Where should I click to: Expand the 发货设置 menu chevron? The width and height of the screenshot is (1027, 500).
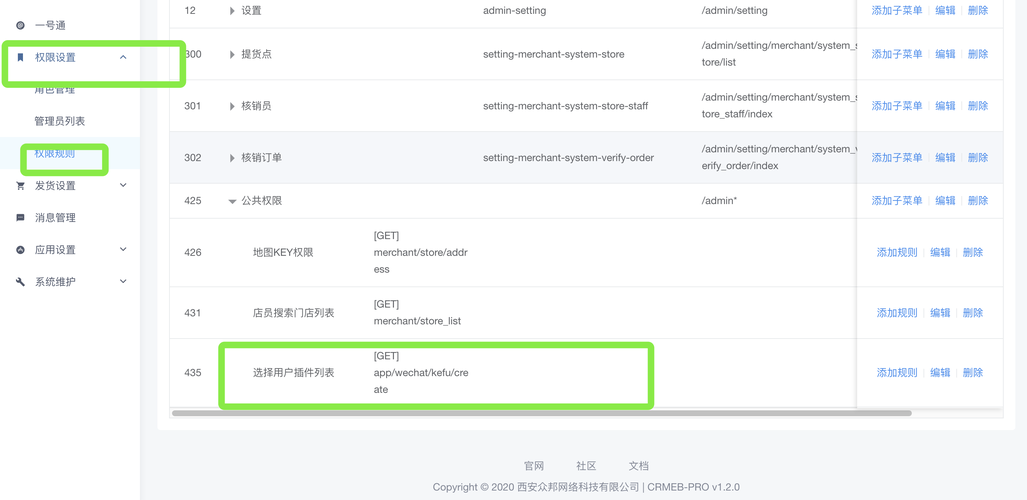pos(123,185)
